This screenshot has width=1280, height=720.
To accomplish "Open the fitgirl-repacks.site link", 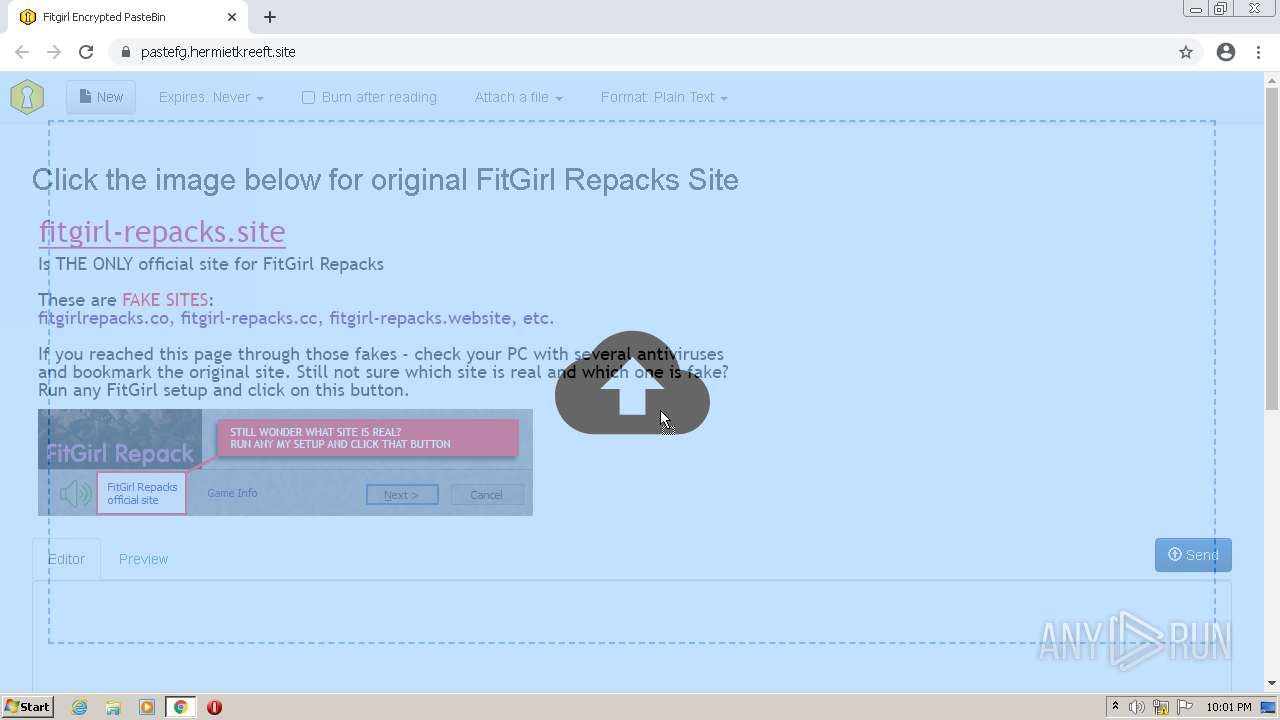I will point(162,231).
